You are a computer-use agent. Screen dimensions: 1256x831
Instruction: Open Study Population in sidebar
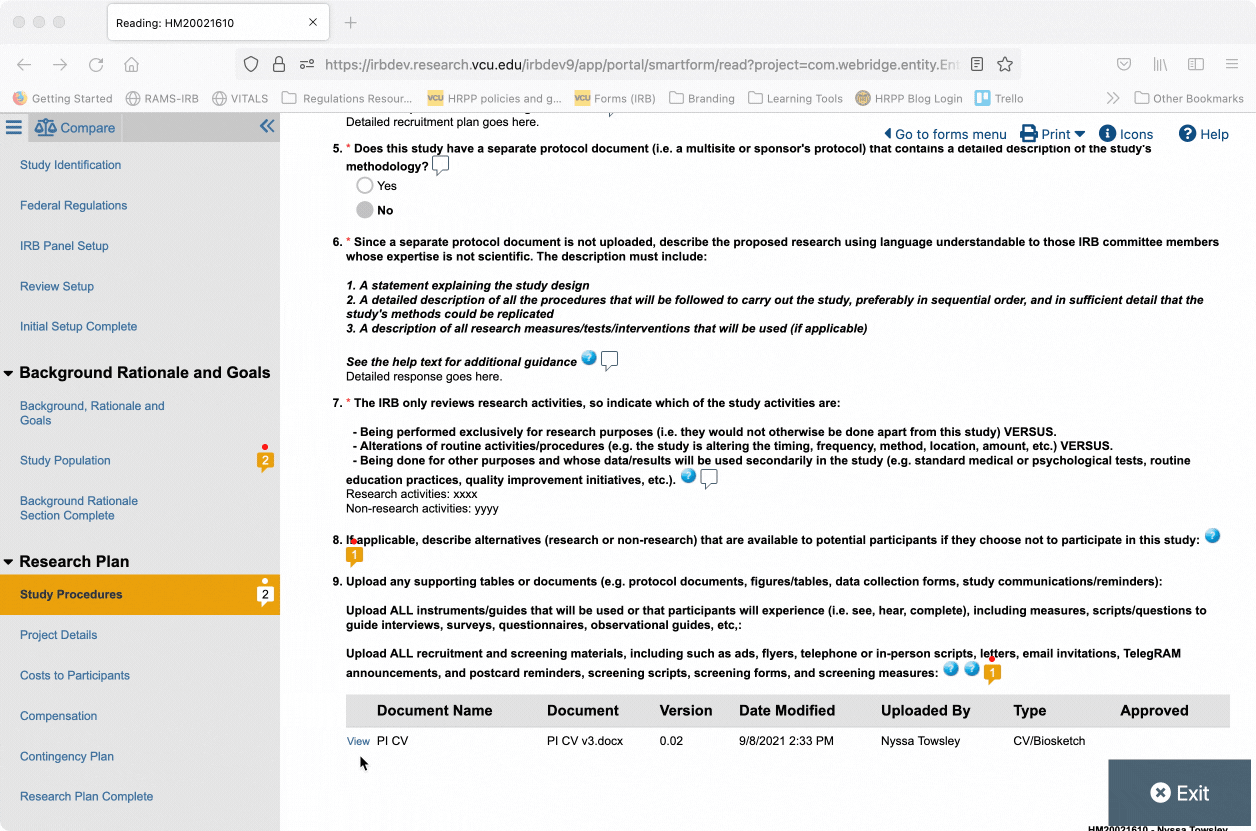(x=65, y=461)
